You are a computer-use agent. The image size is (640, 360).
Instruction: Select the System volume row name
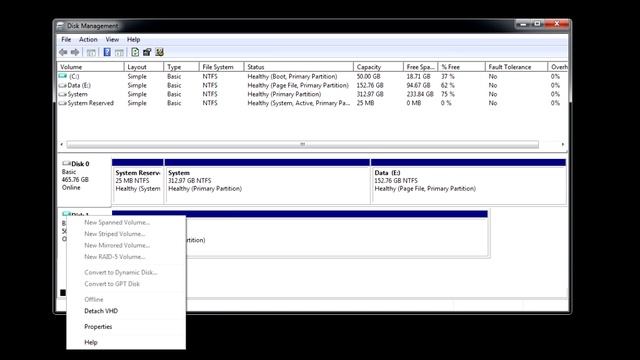click(x=78, y=94)
